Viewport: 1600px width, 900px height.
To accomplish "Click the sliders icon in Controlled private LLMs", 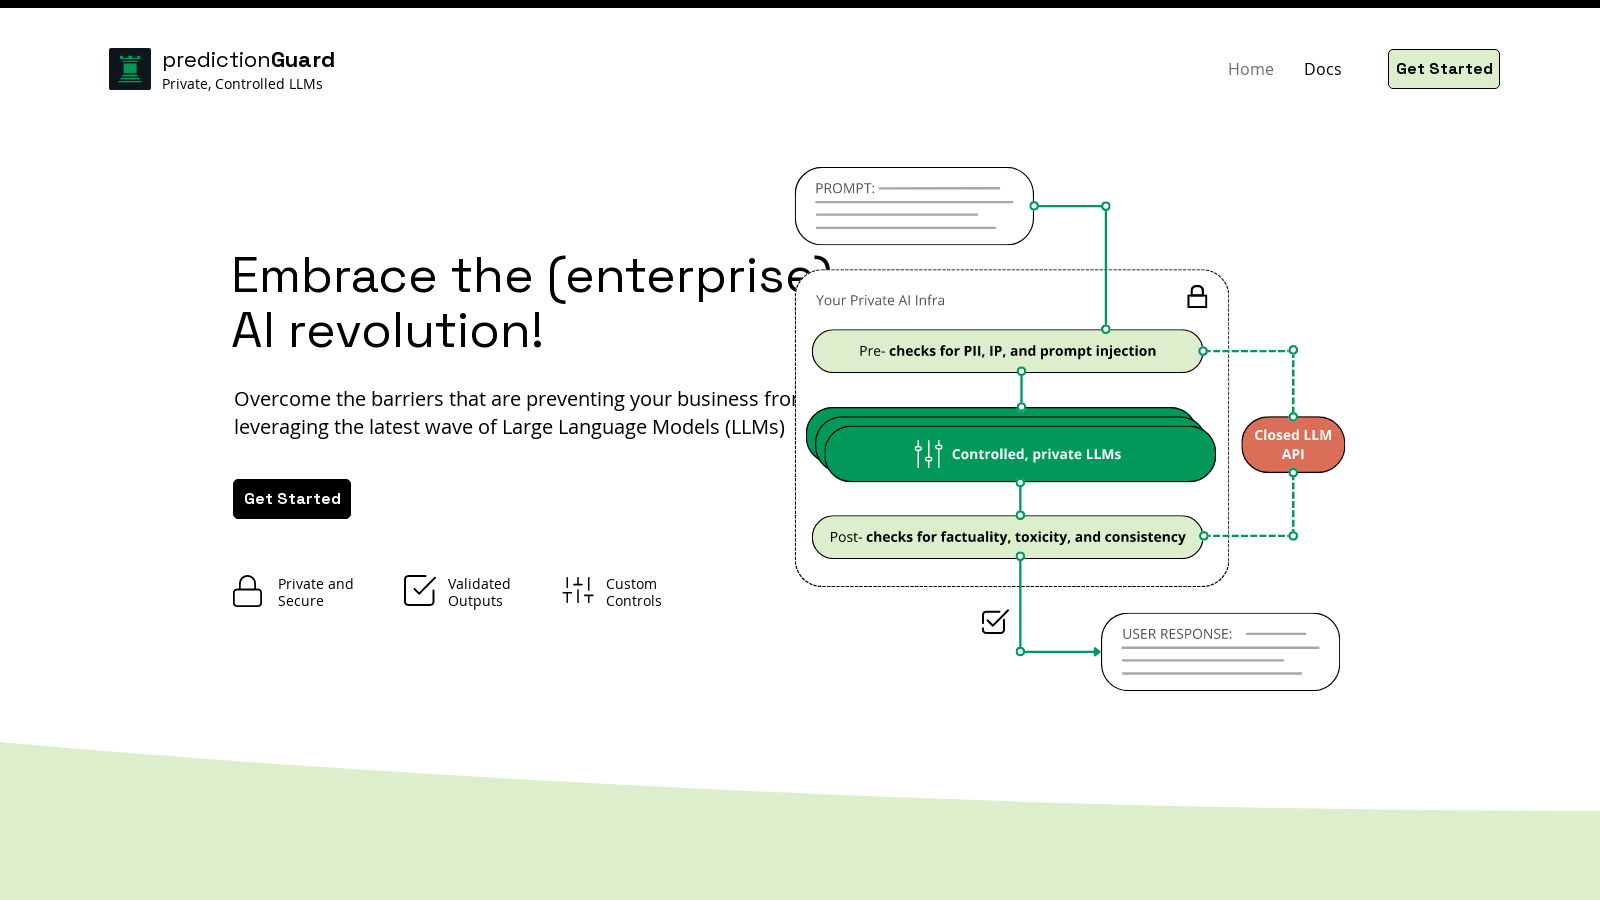I will pos(928,454).
